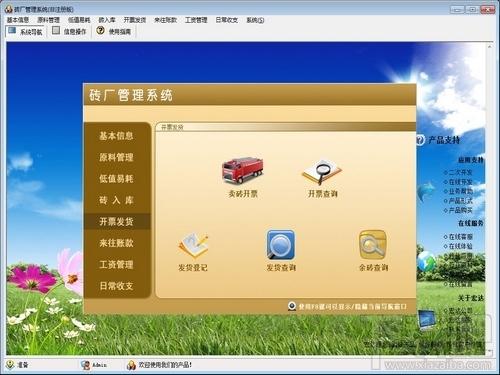Select 砖入库 in the navigation sidebar
500x375 pixels.
tap(116, 200)
